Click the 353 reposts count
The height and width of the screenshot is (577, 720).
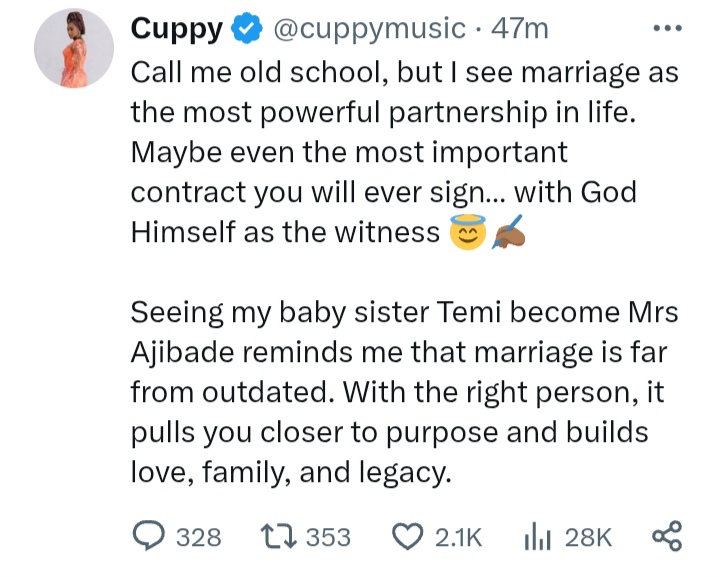[x=328, y=537]
